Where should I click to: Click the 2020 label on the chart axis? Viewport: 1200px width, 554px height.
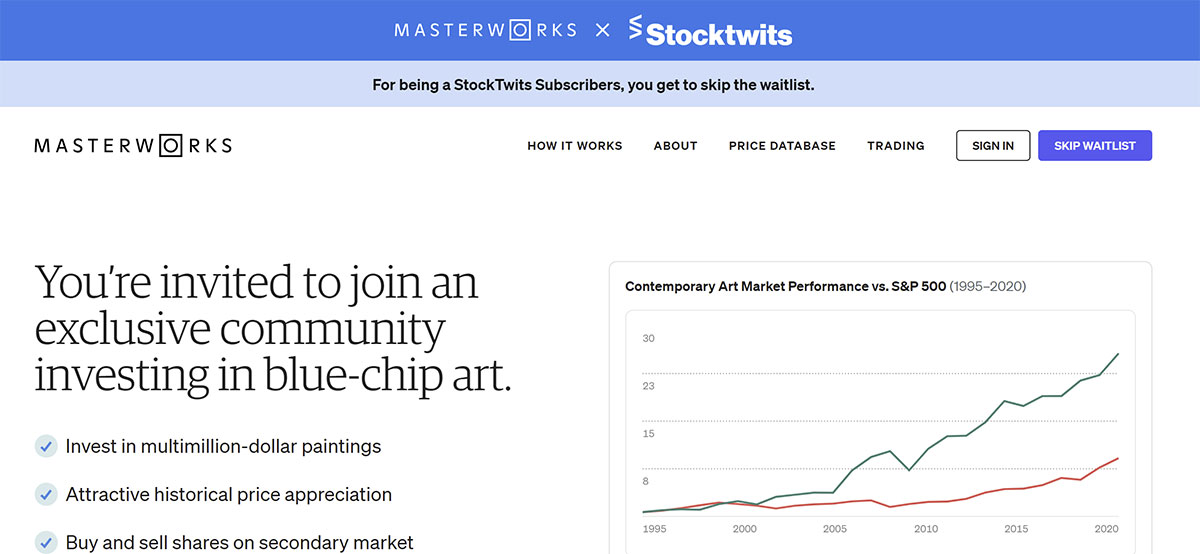(x=1106, y=529)
